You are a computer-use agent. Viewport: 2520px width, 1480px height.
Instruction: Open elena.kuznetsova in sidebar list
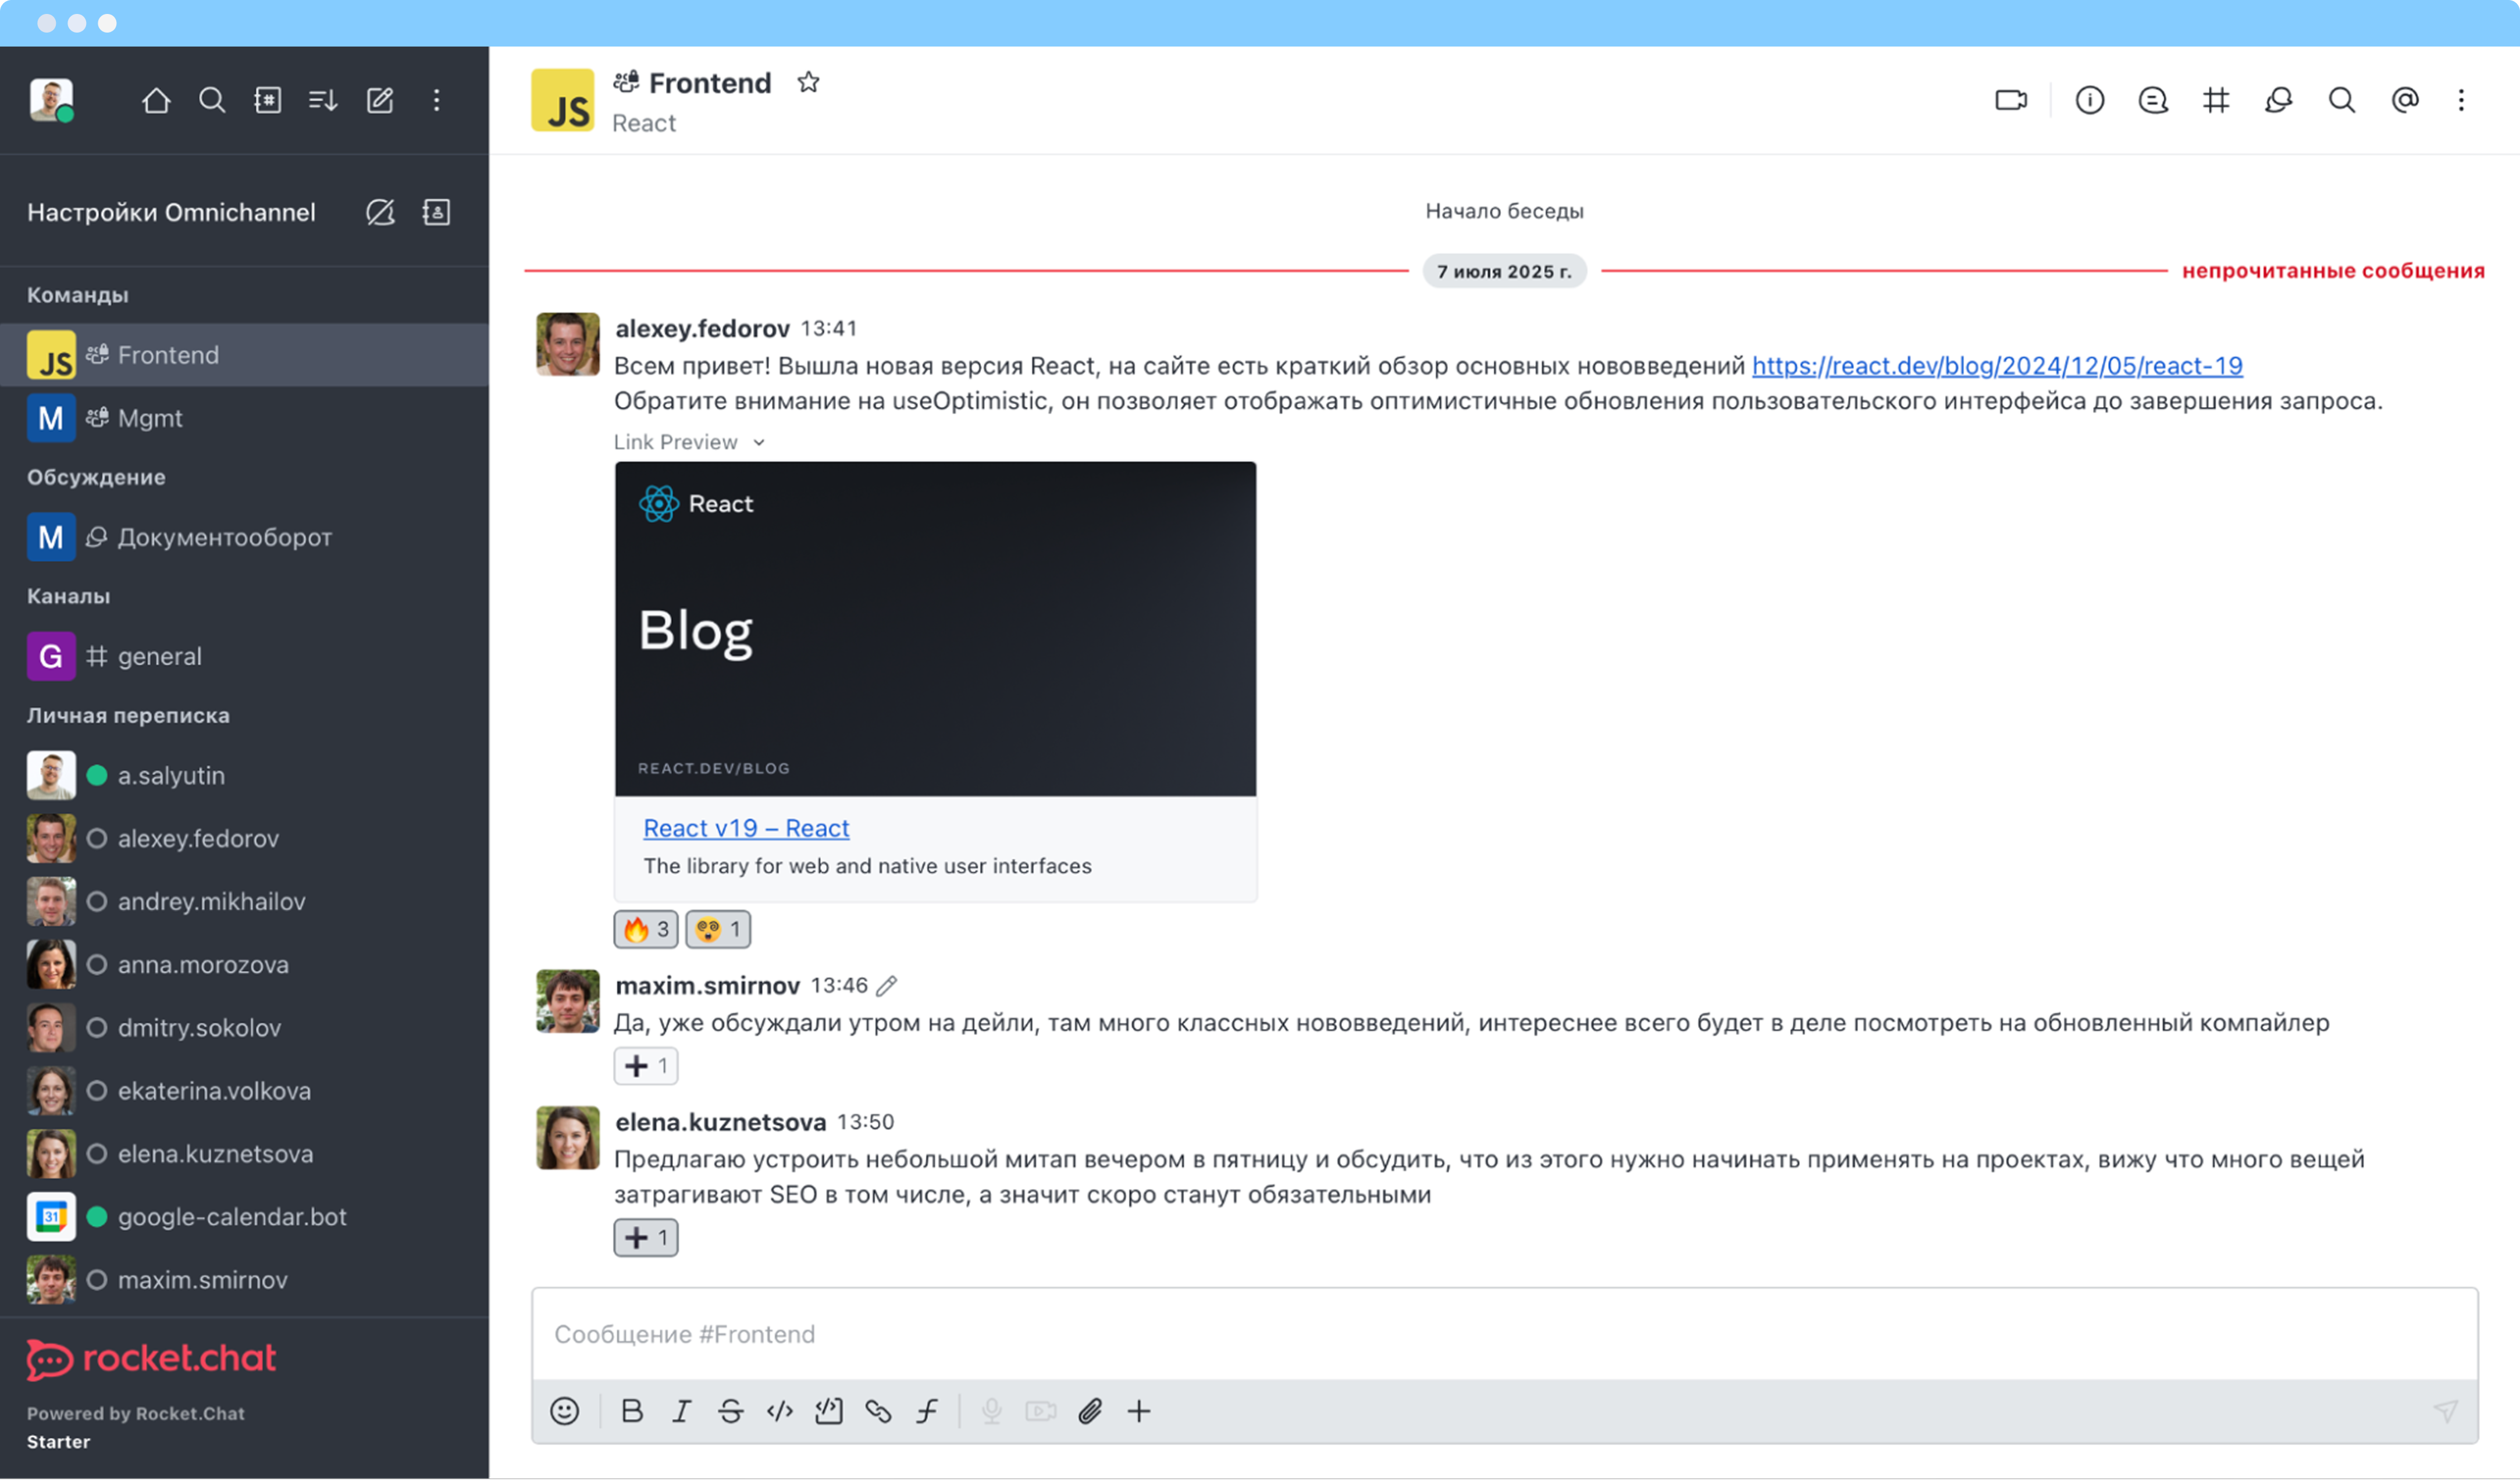pyautogui.click(x=244, y=1154)
